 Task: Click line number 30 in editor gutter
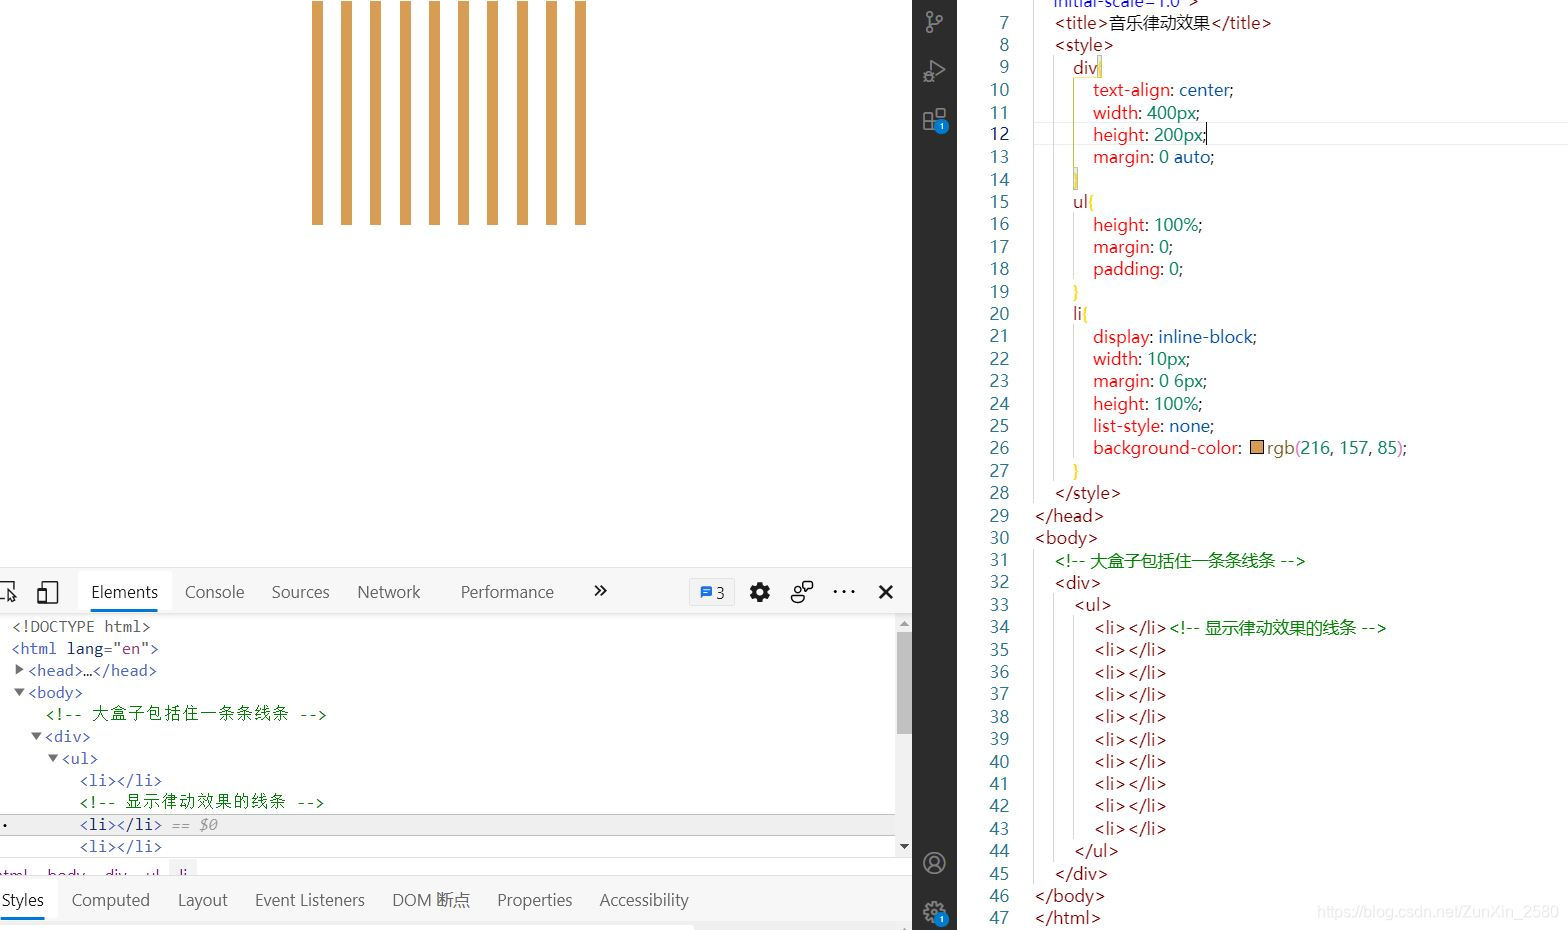(x=999, y=537)
